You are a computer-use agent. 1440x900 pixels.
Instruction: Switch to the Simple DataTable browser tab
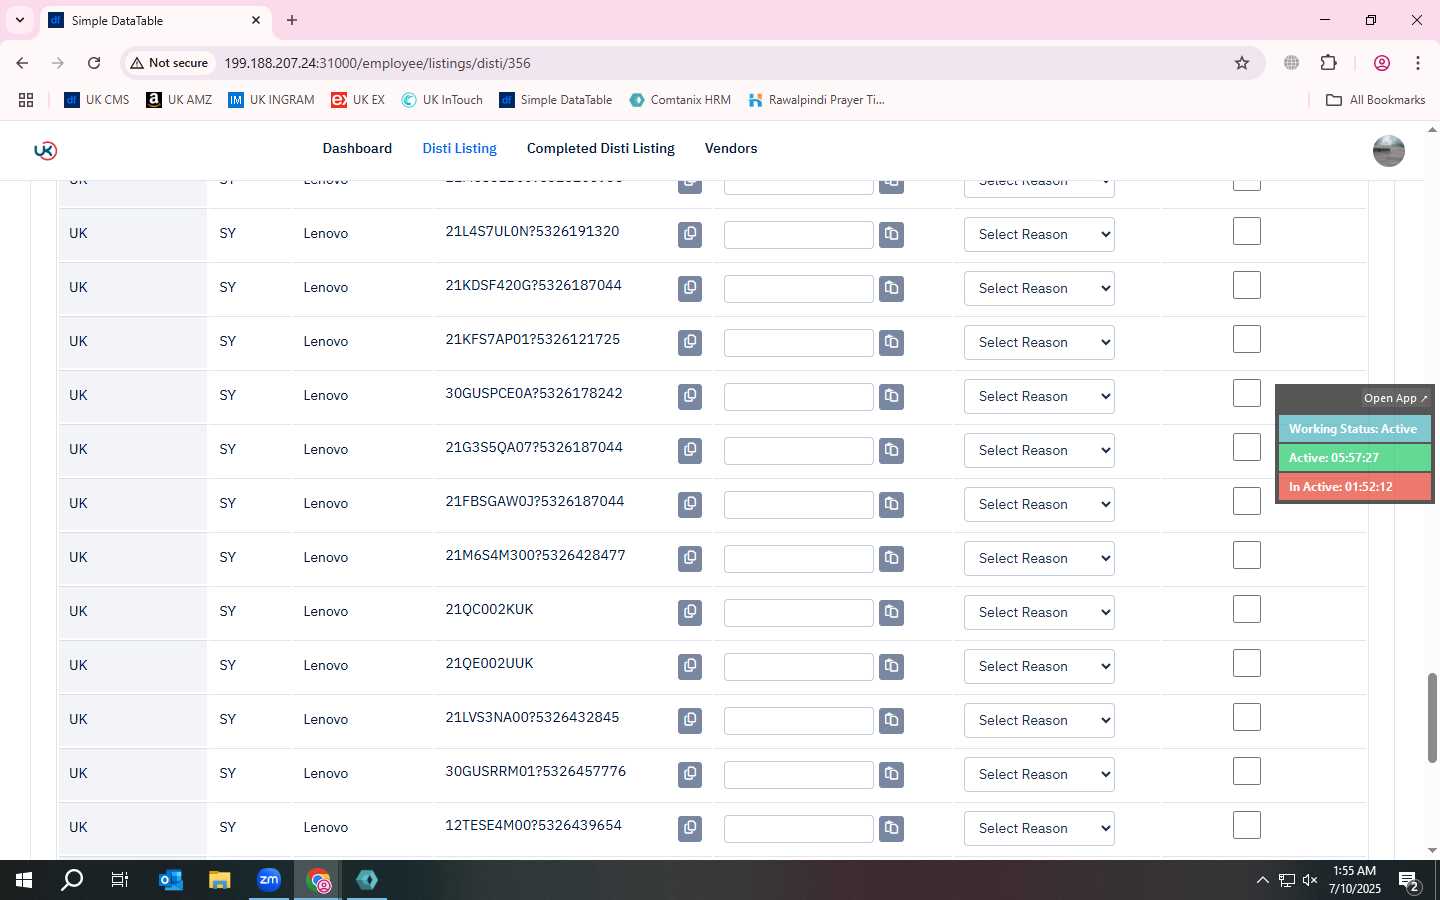(x=155, y=20)
